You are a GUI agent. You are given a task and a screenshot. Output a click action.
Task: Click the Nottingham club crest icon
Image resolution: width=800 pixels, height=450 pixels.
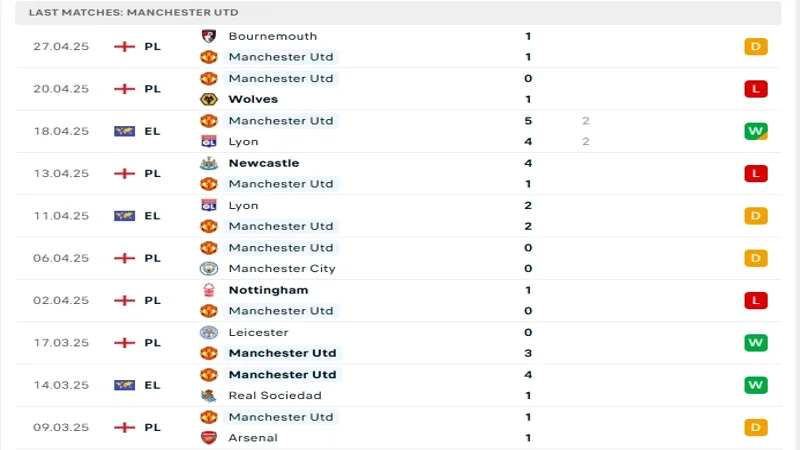point(208,290)
